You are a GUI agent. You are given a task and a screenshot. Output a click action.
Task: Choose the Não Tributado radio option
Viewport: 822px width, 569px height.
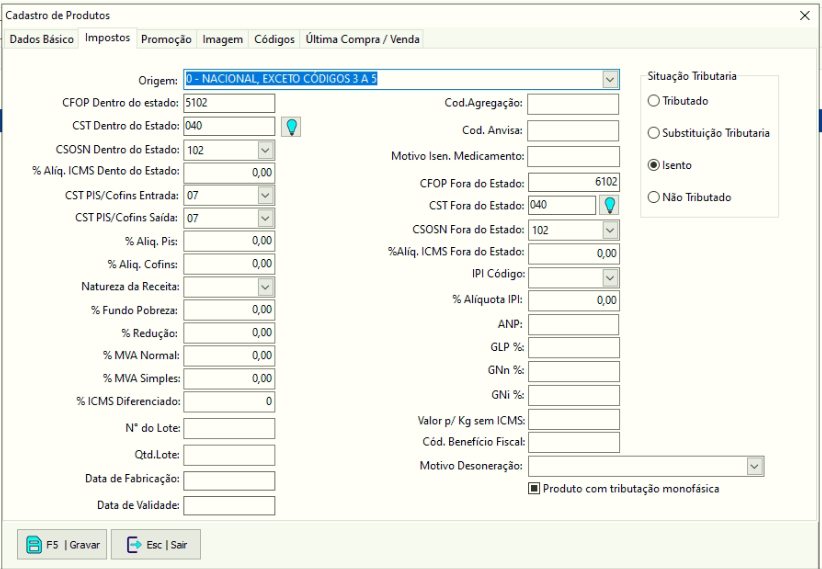click(654, 198)
